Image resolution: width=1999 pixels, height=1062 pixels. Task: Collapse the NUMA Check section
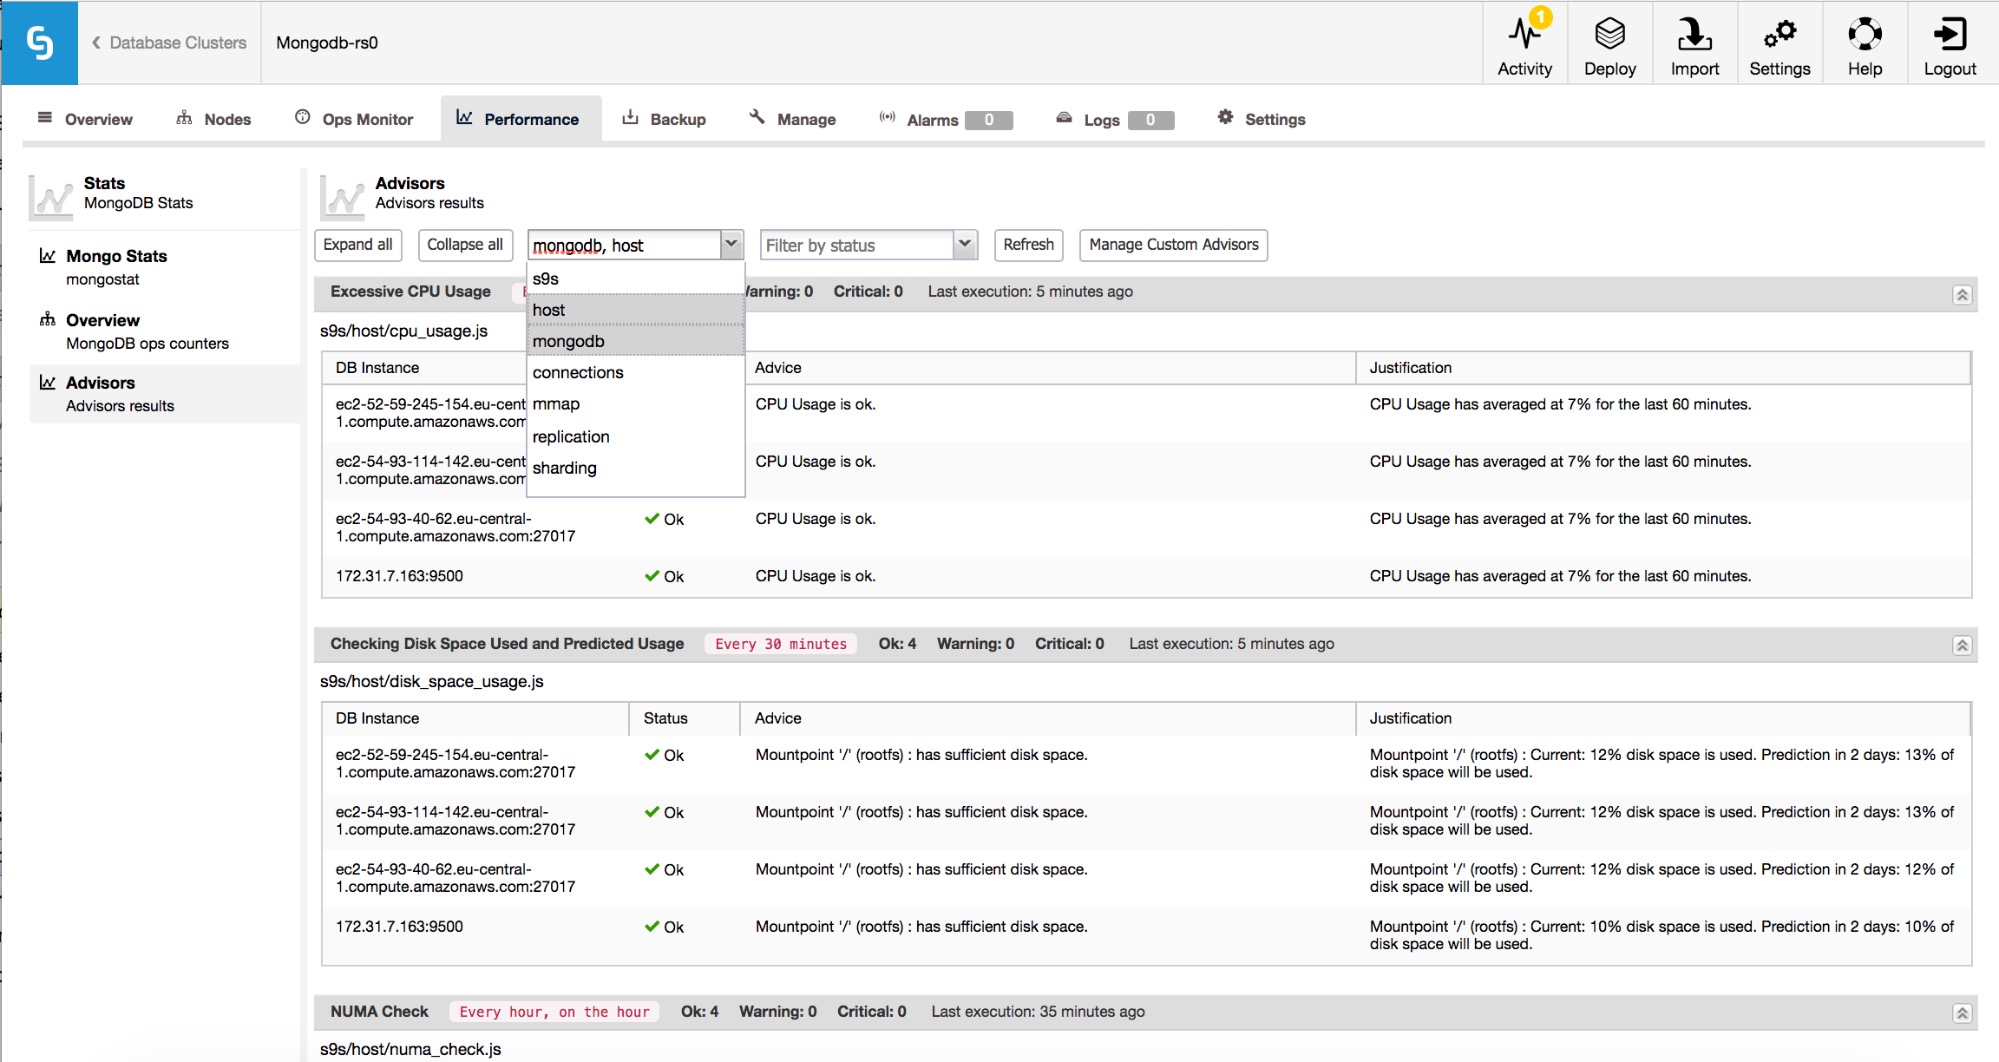click(1962, 1013)
